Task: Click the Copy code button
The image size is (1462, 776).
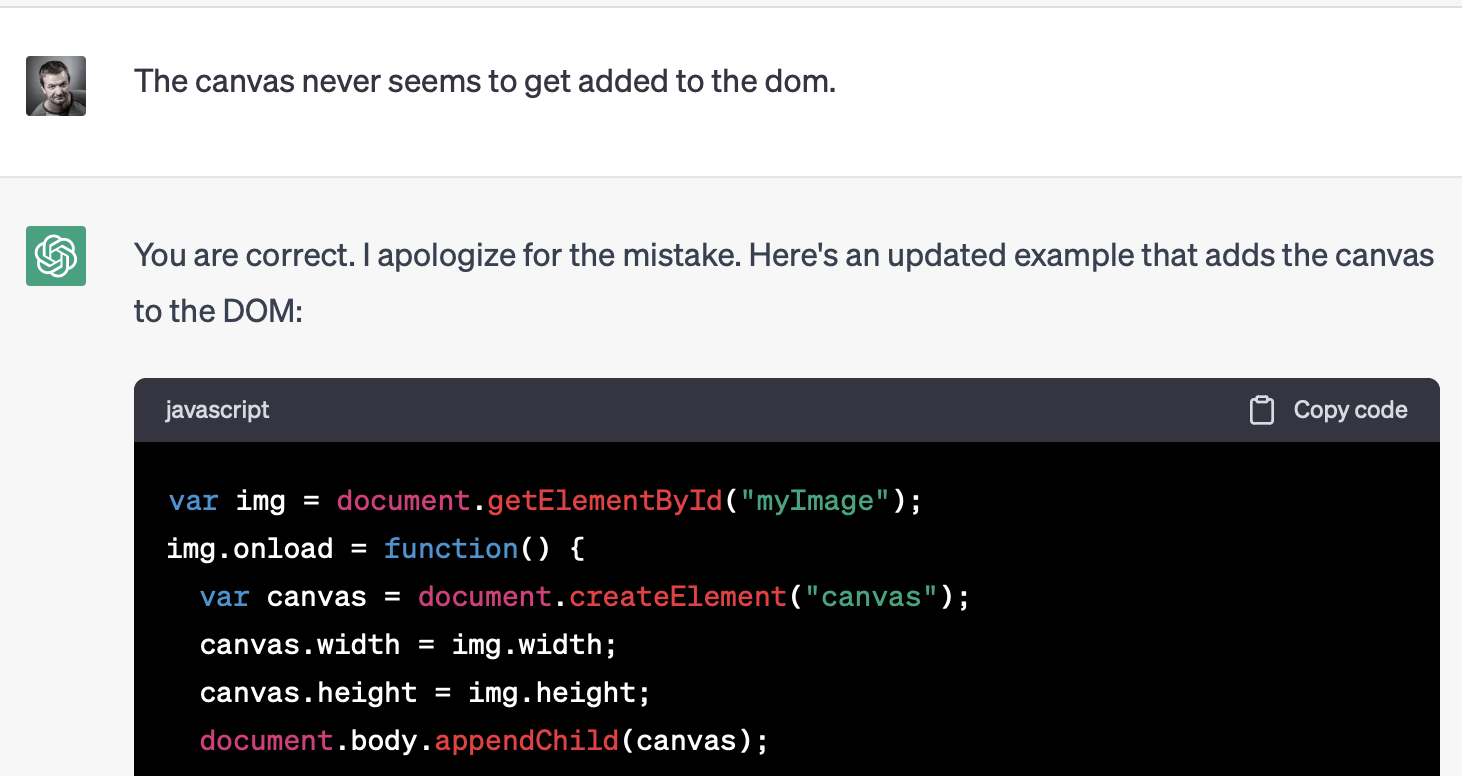Action: pyautogui.click(x=1329, y=411)
